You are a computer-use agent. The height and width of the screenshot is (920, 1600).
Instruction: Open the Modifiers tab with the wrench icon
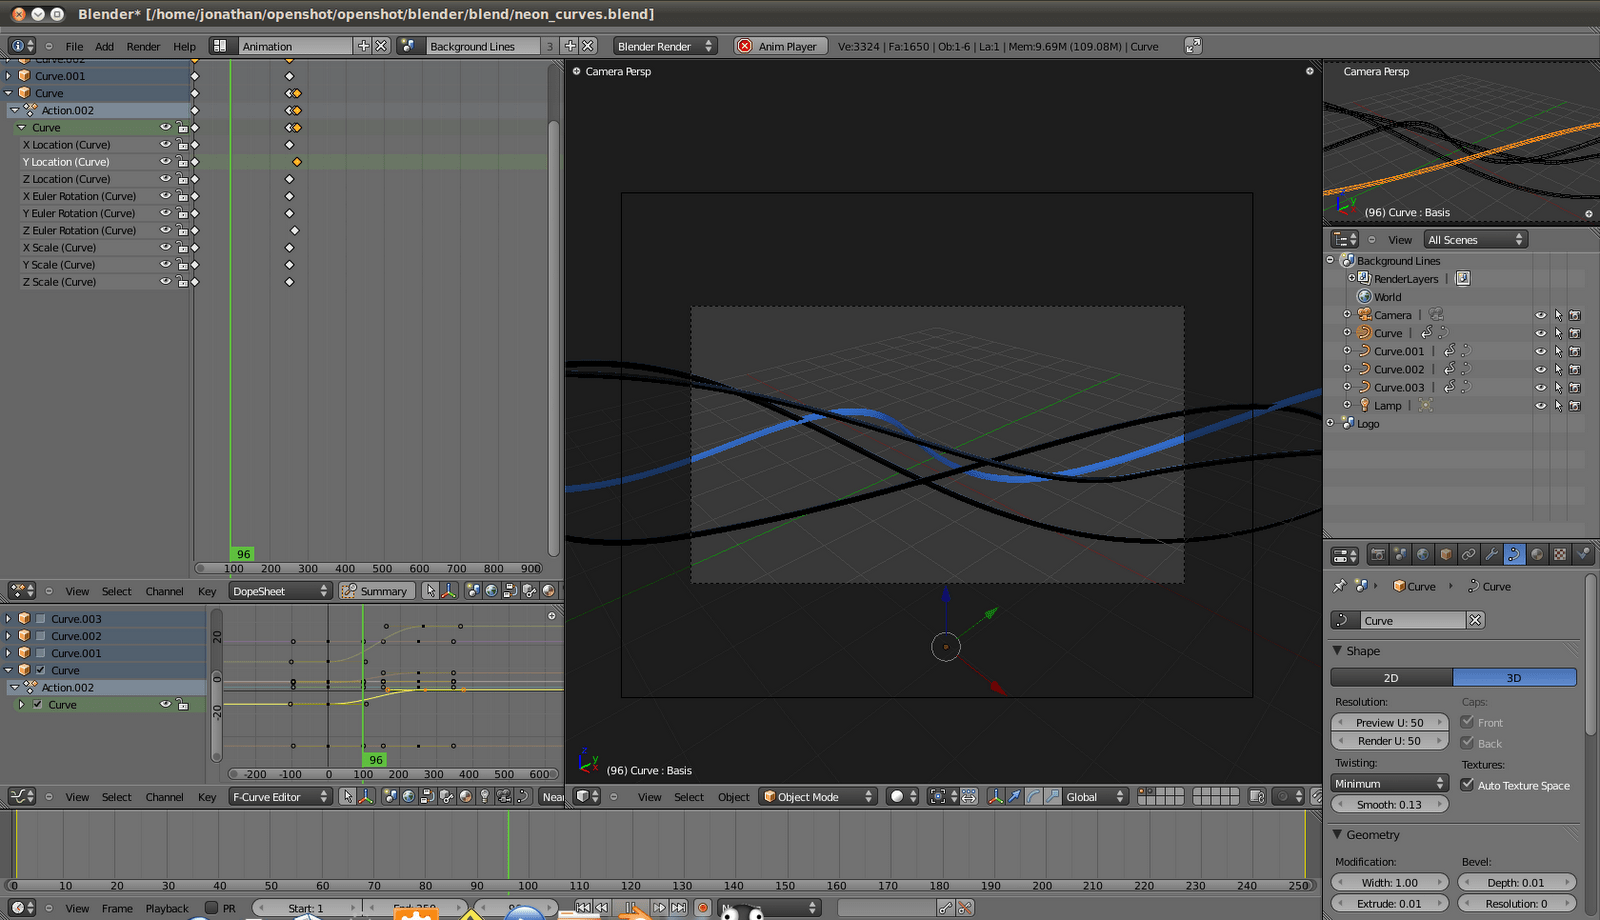(x=1491, y=554)
